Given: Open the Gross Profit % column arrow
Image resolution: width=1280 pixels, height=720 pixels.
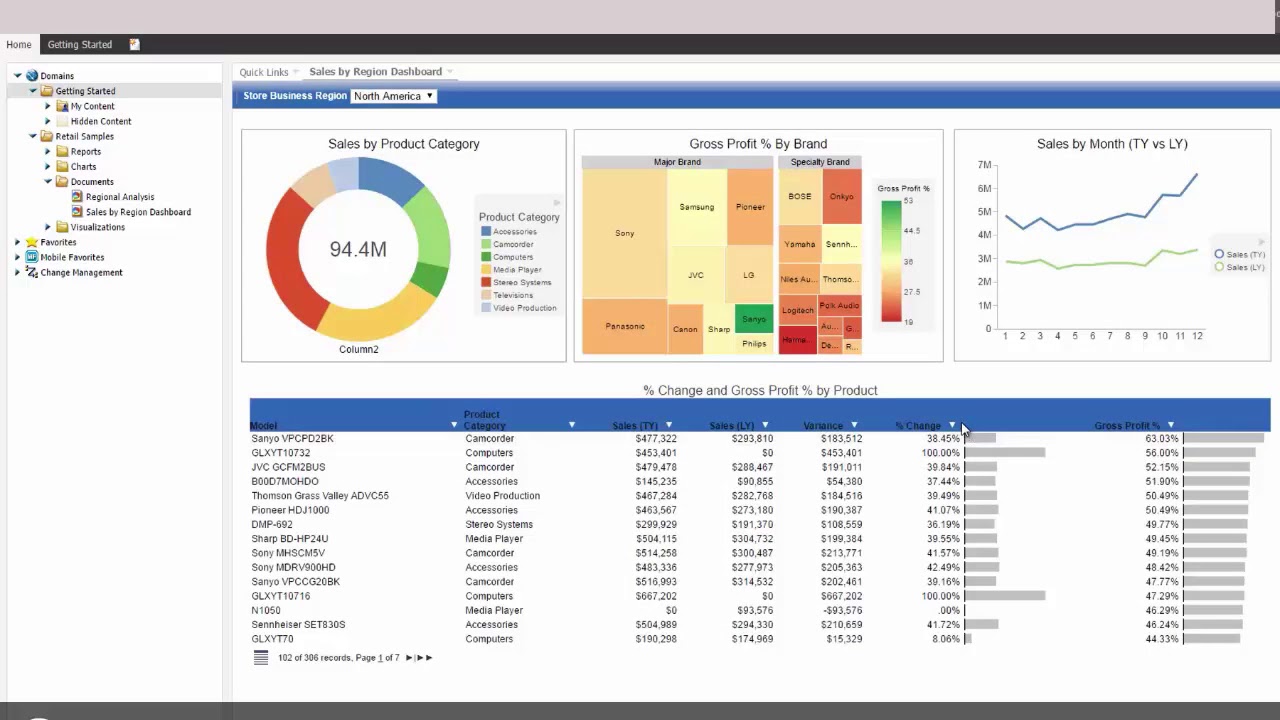Looking at the screenshot, I should coord(1171,426).
